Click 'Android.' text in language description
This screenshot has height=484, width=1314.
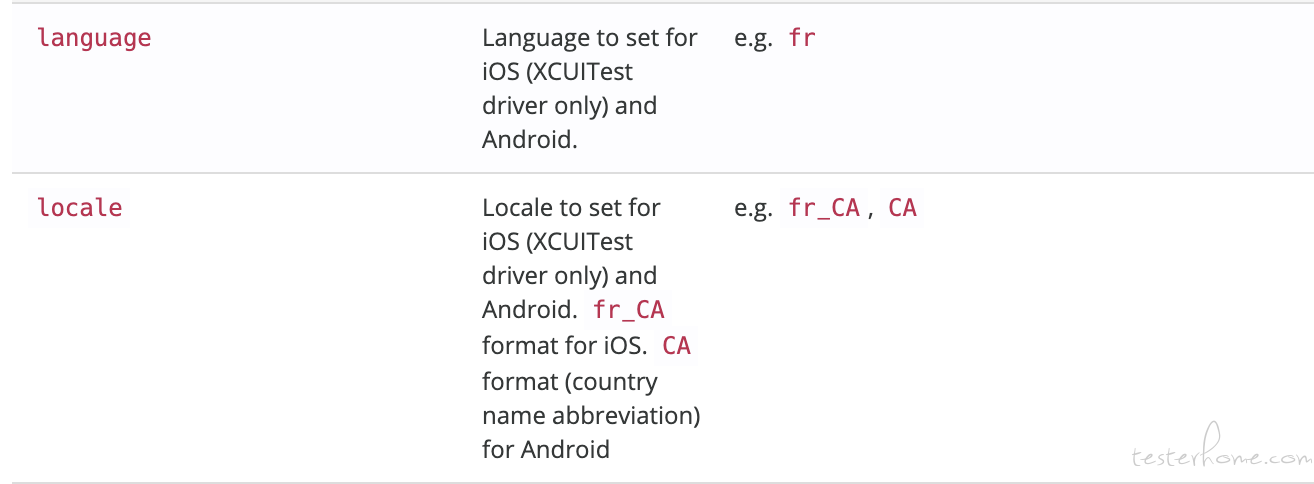pos(530,140)
